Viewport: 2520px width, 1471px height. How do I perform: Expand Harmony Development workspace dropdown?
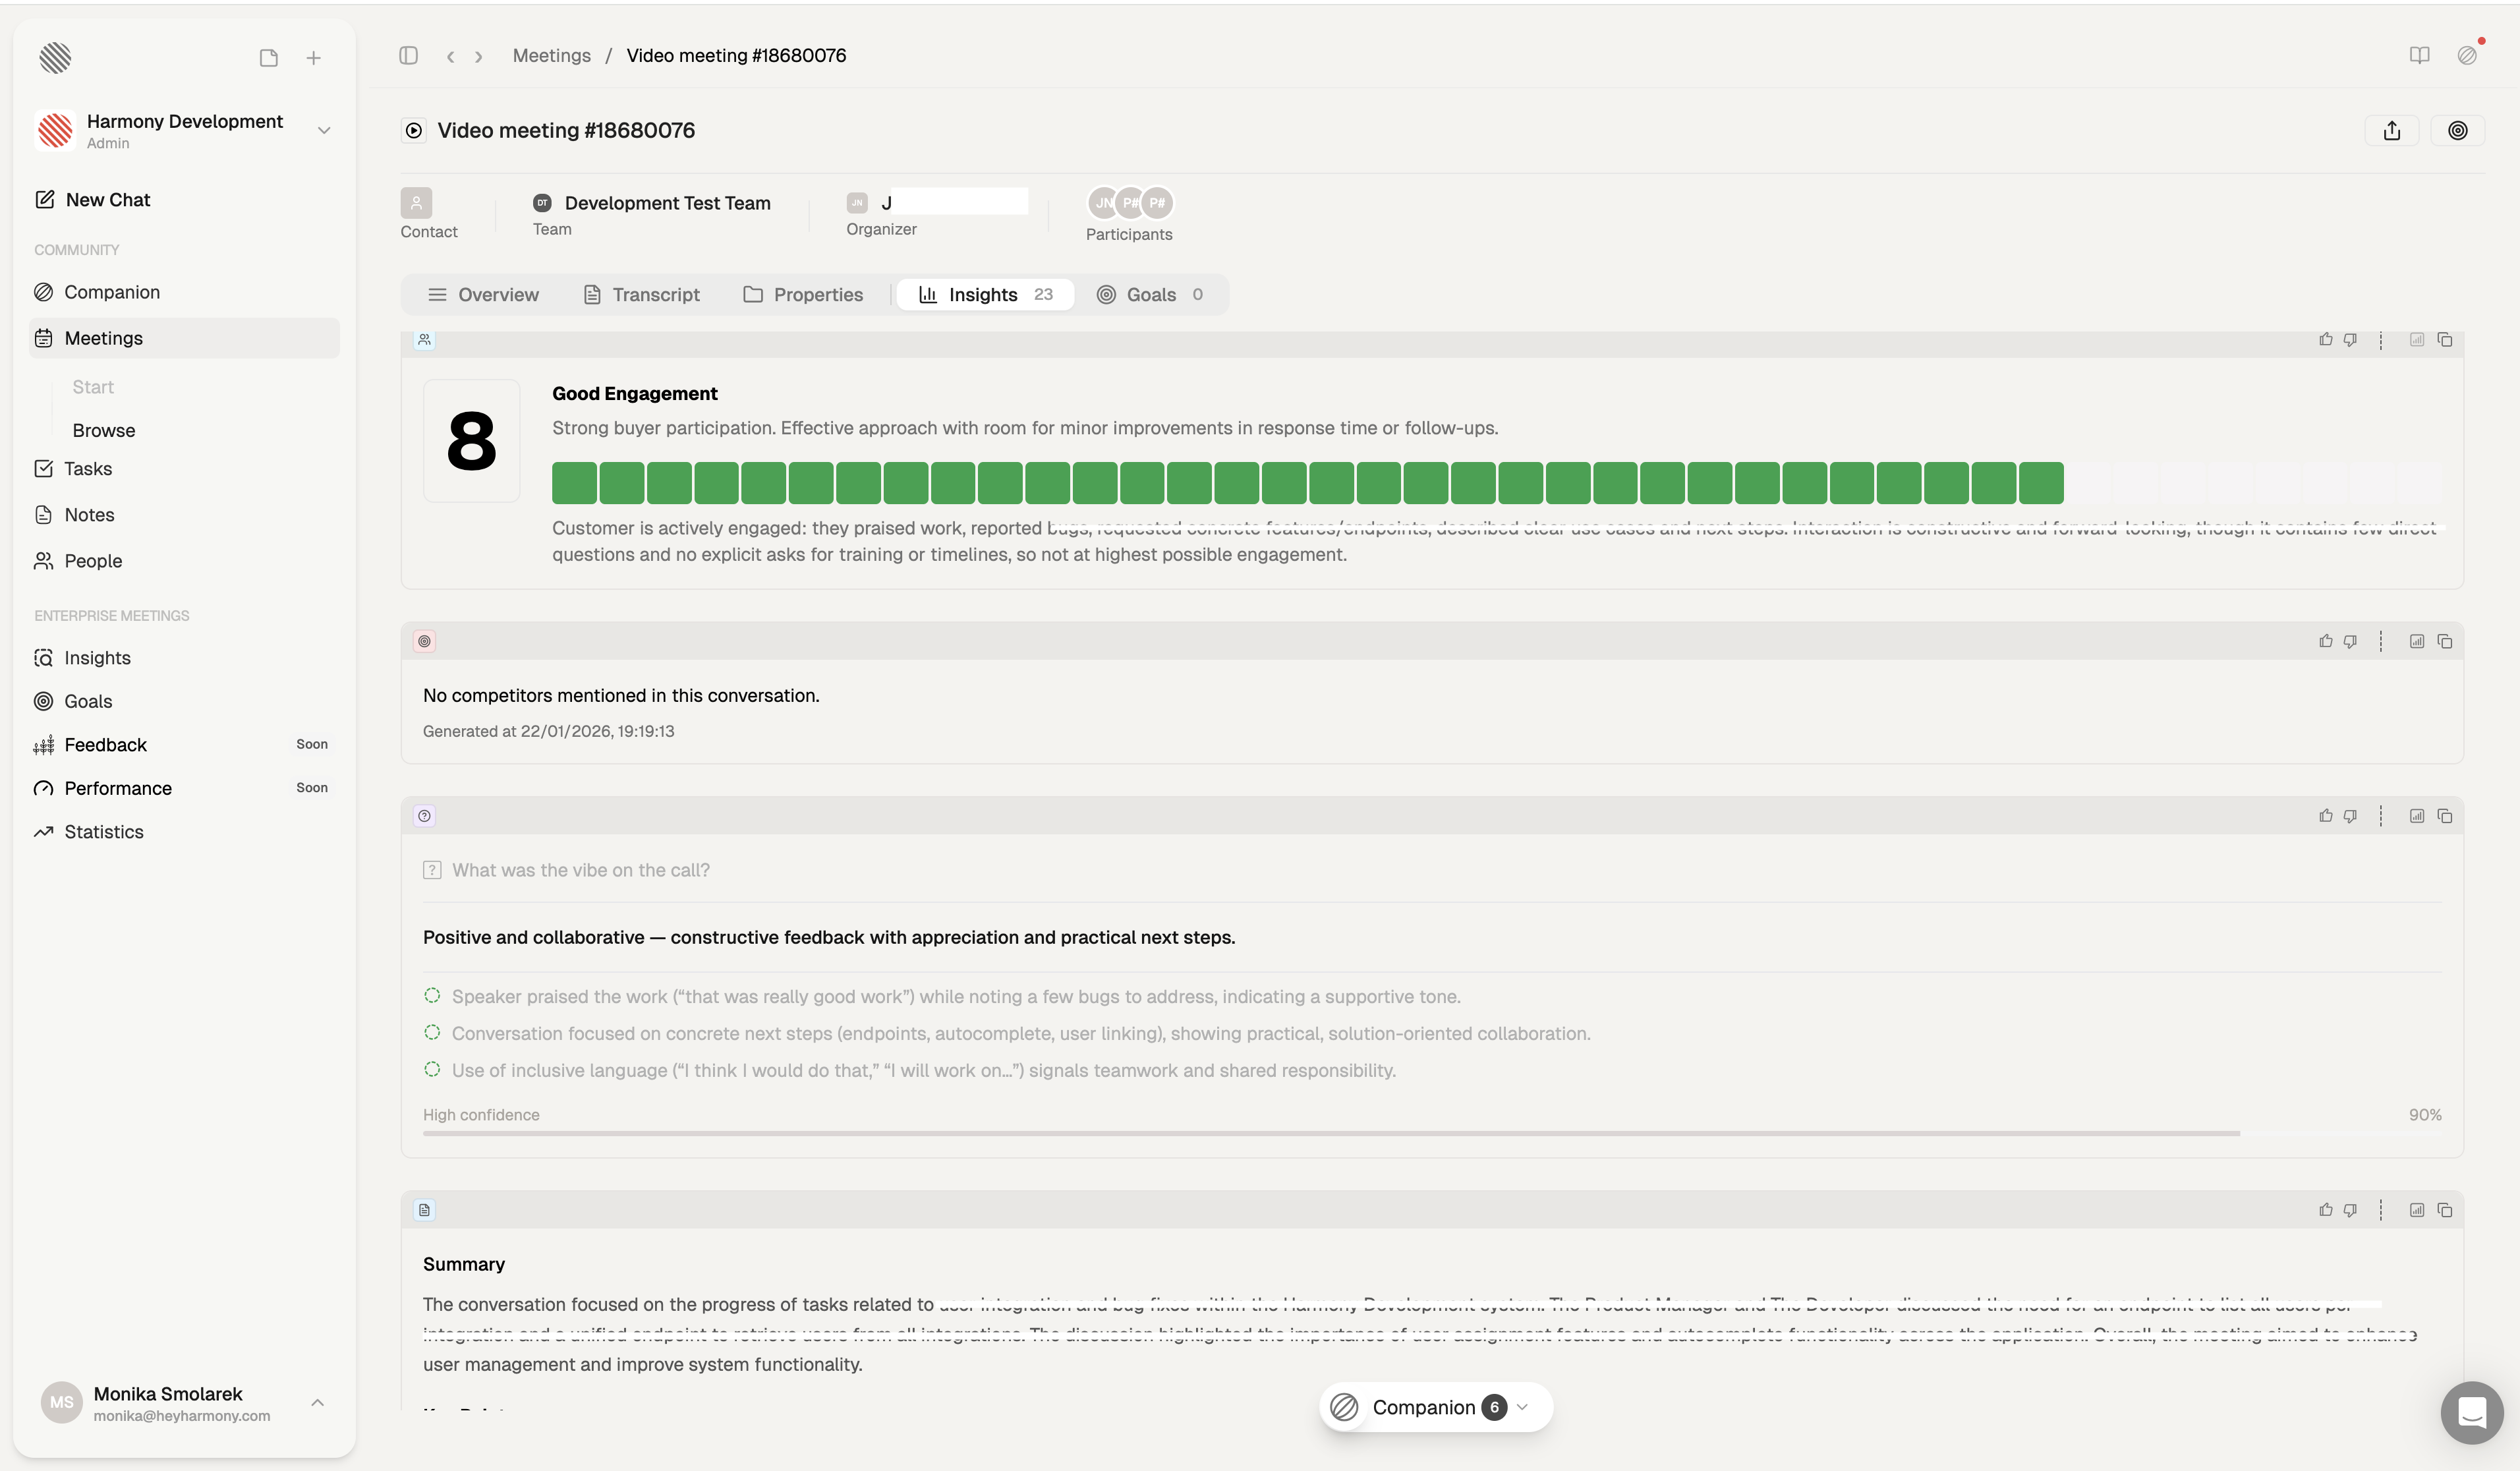coord(323,131)
